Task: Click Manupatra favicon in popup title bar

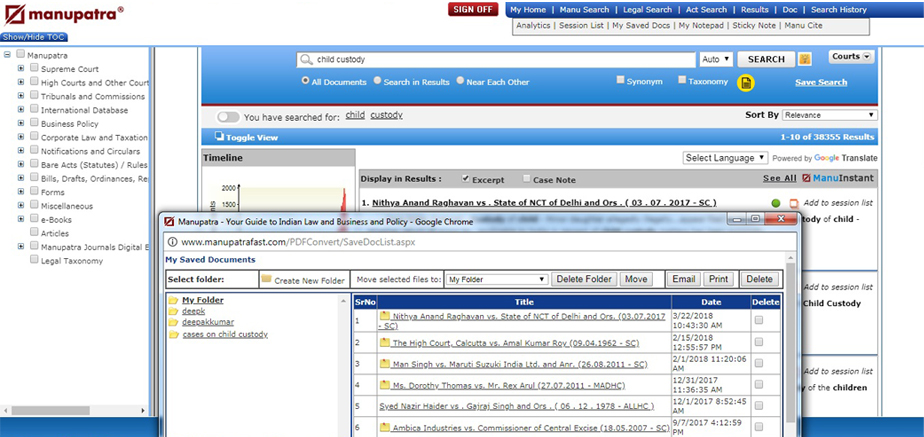Action: tap(170, 221)
